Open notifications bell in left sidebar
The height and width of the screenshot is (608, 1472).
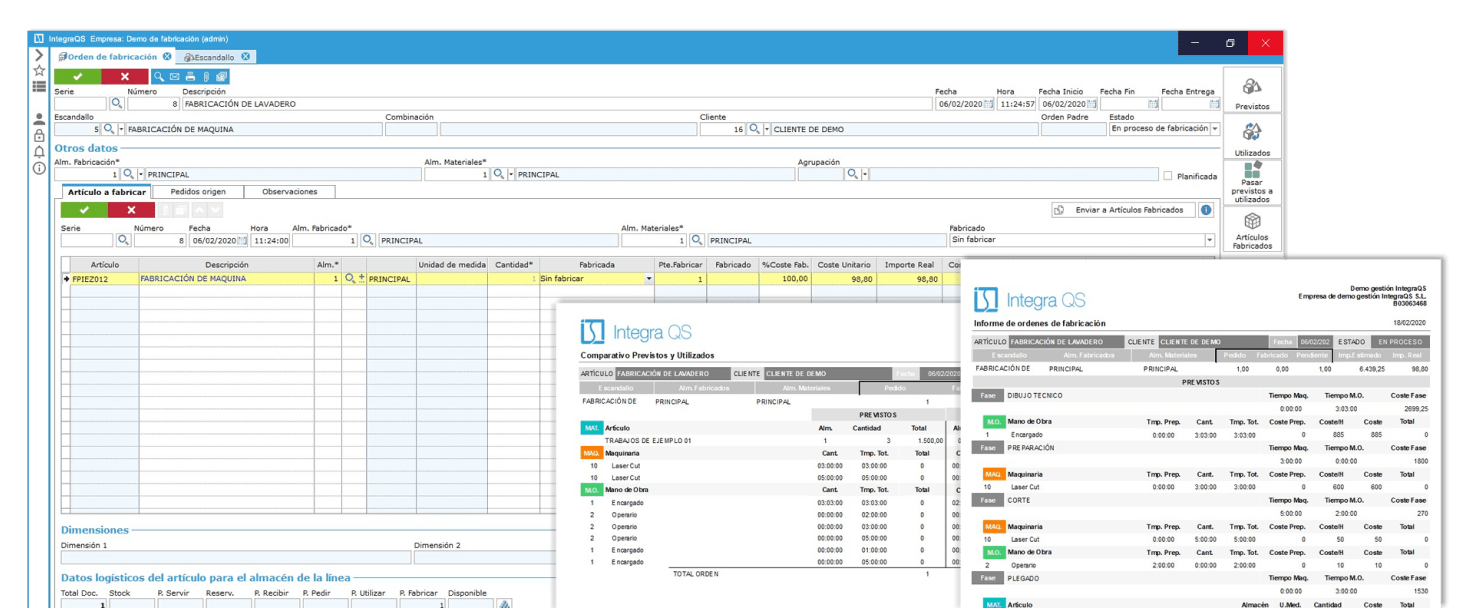point(39,152)
